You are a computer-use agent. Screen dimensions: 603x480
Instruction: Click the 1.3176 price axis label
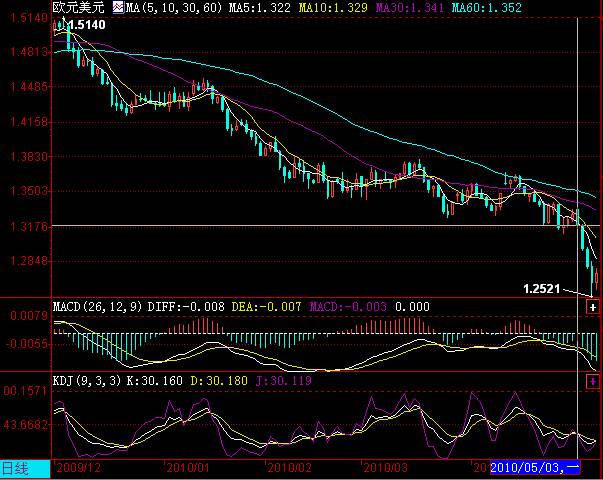click(x=29, y=227)
